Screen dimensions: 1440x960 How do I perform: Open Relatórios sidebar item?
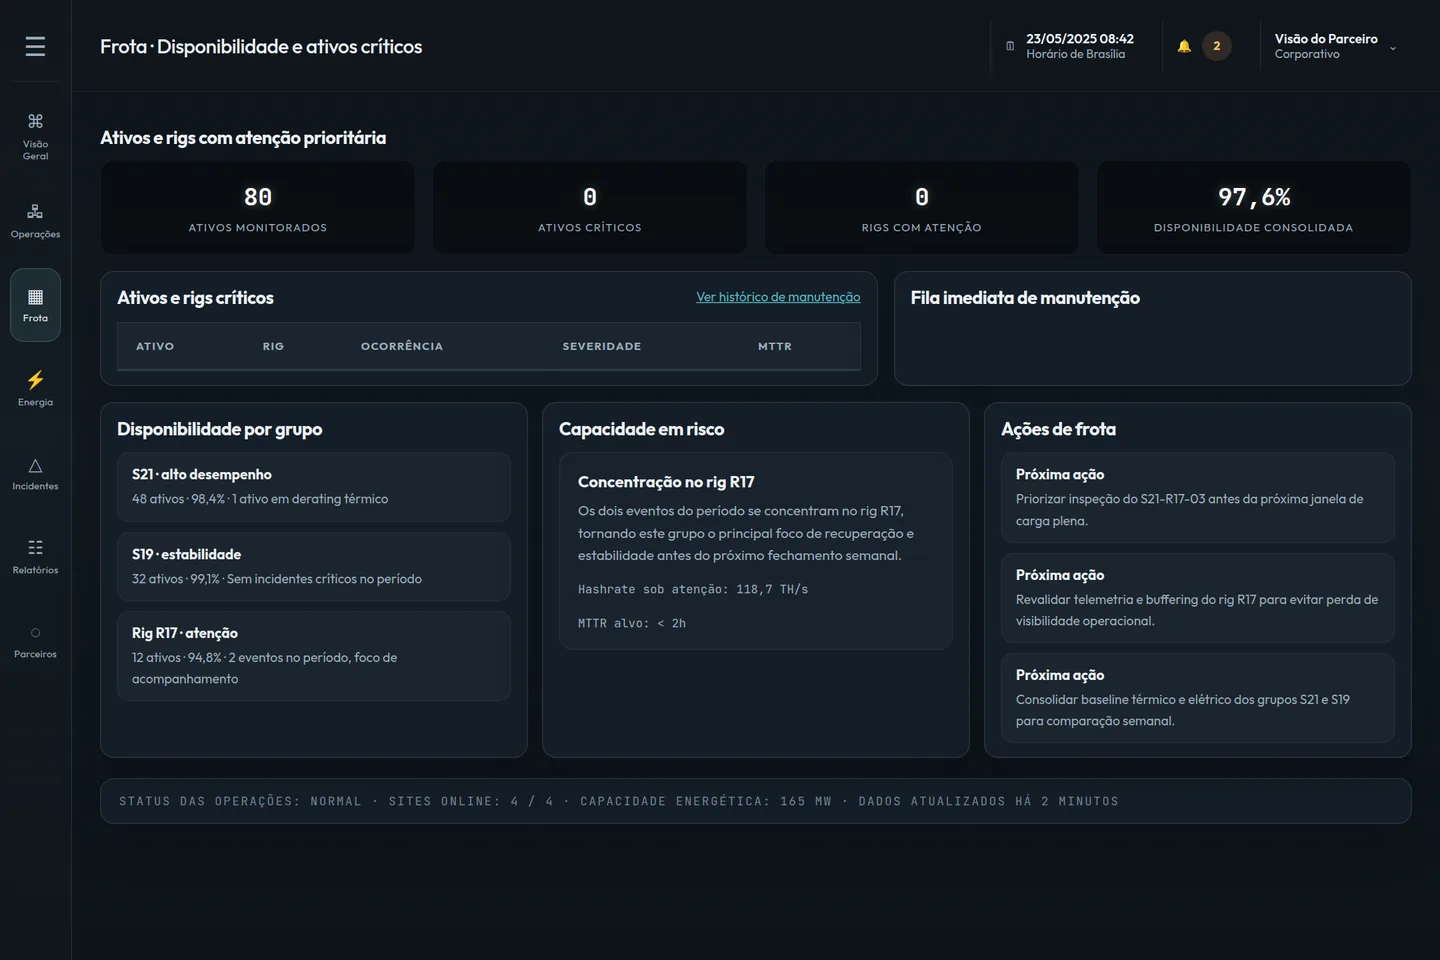[35, 557]
